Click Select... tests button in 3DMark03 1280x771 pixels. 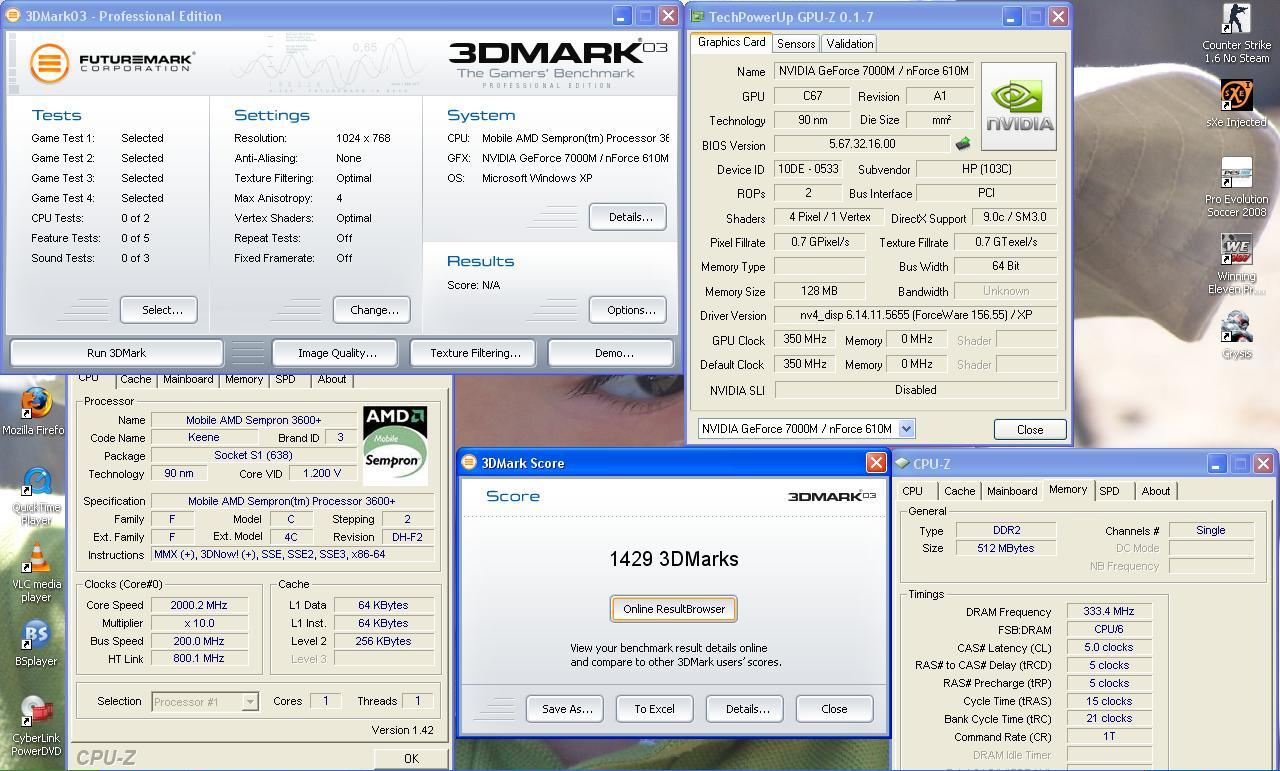point(158,310)
